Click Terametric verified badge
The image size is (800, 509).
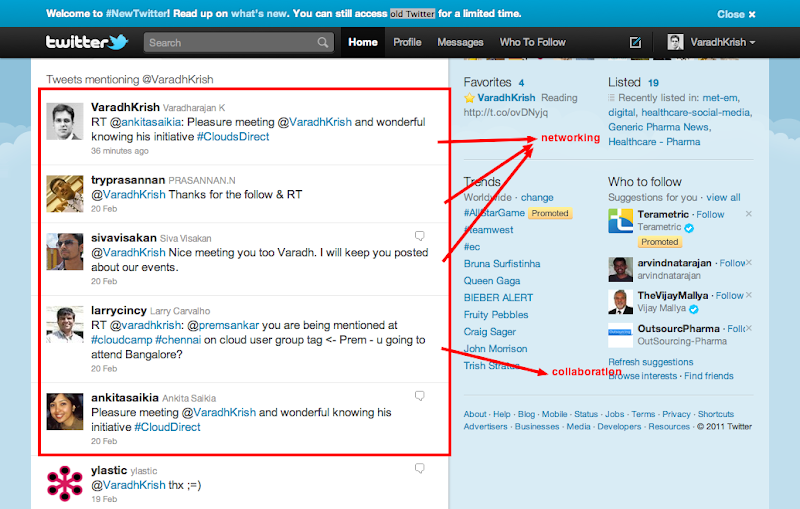tap(689, 228)
